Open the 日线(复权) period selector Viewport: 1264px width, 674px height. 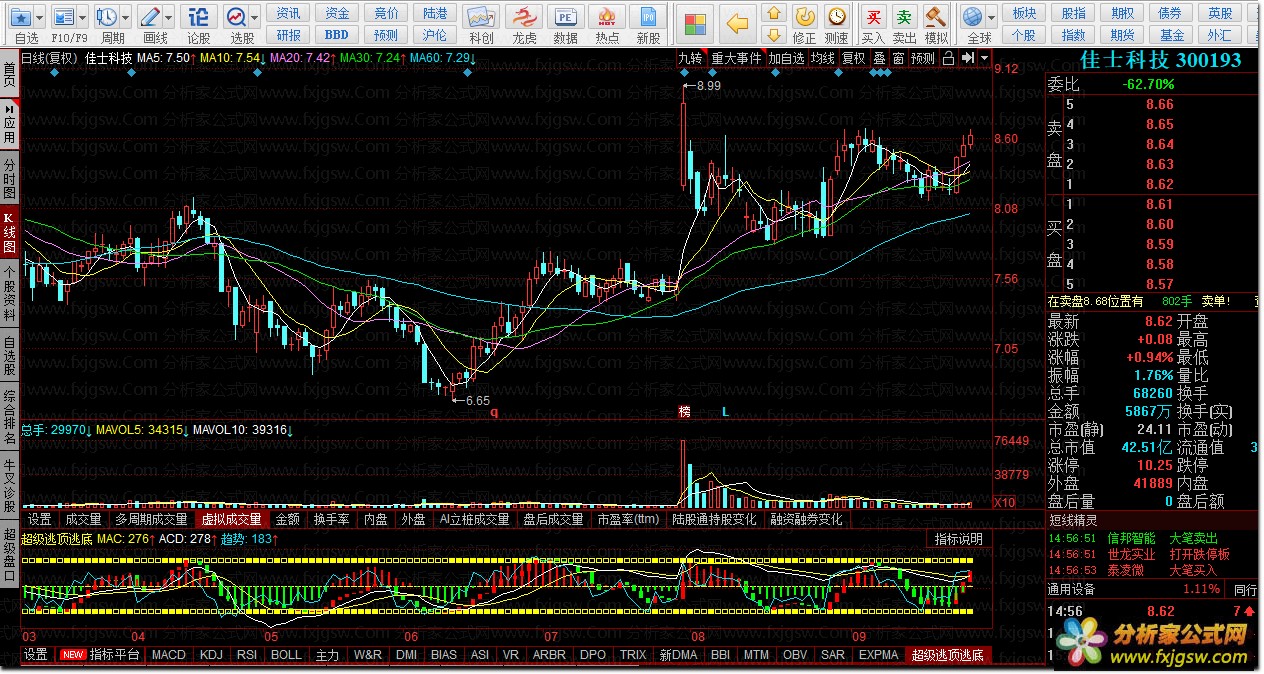click(50, 58)
